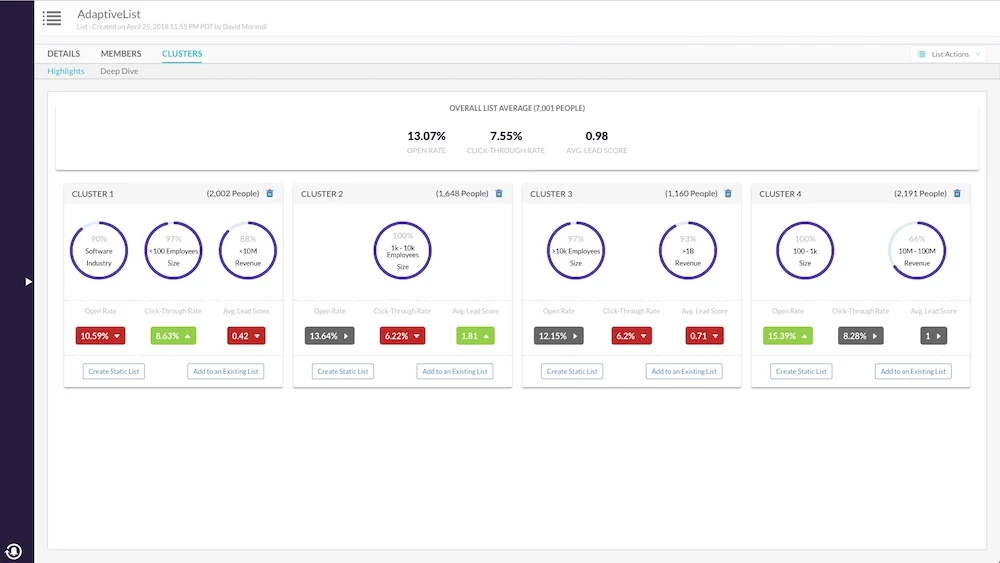Click Create Static List in Cluster 4
This screenshot has width=1000, height=563.
click(x=801, y=371)
